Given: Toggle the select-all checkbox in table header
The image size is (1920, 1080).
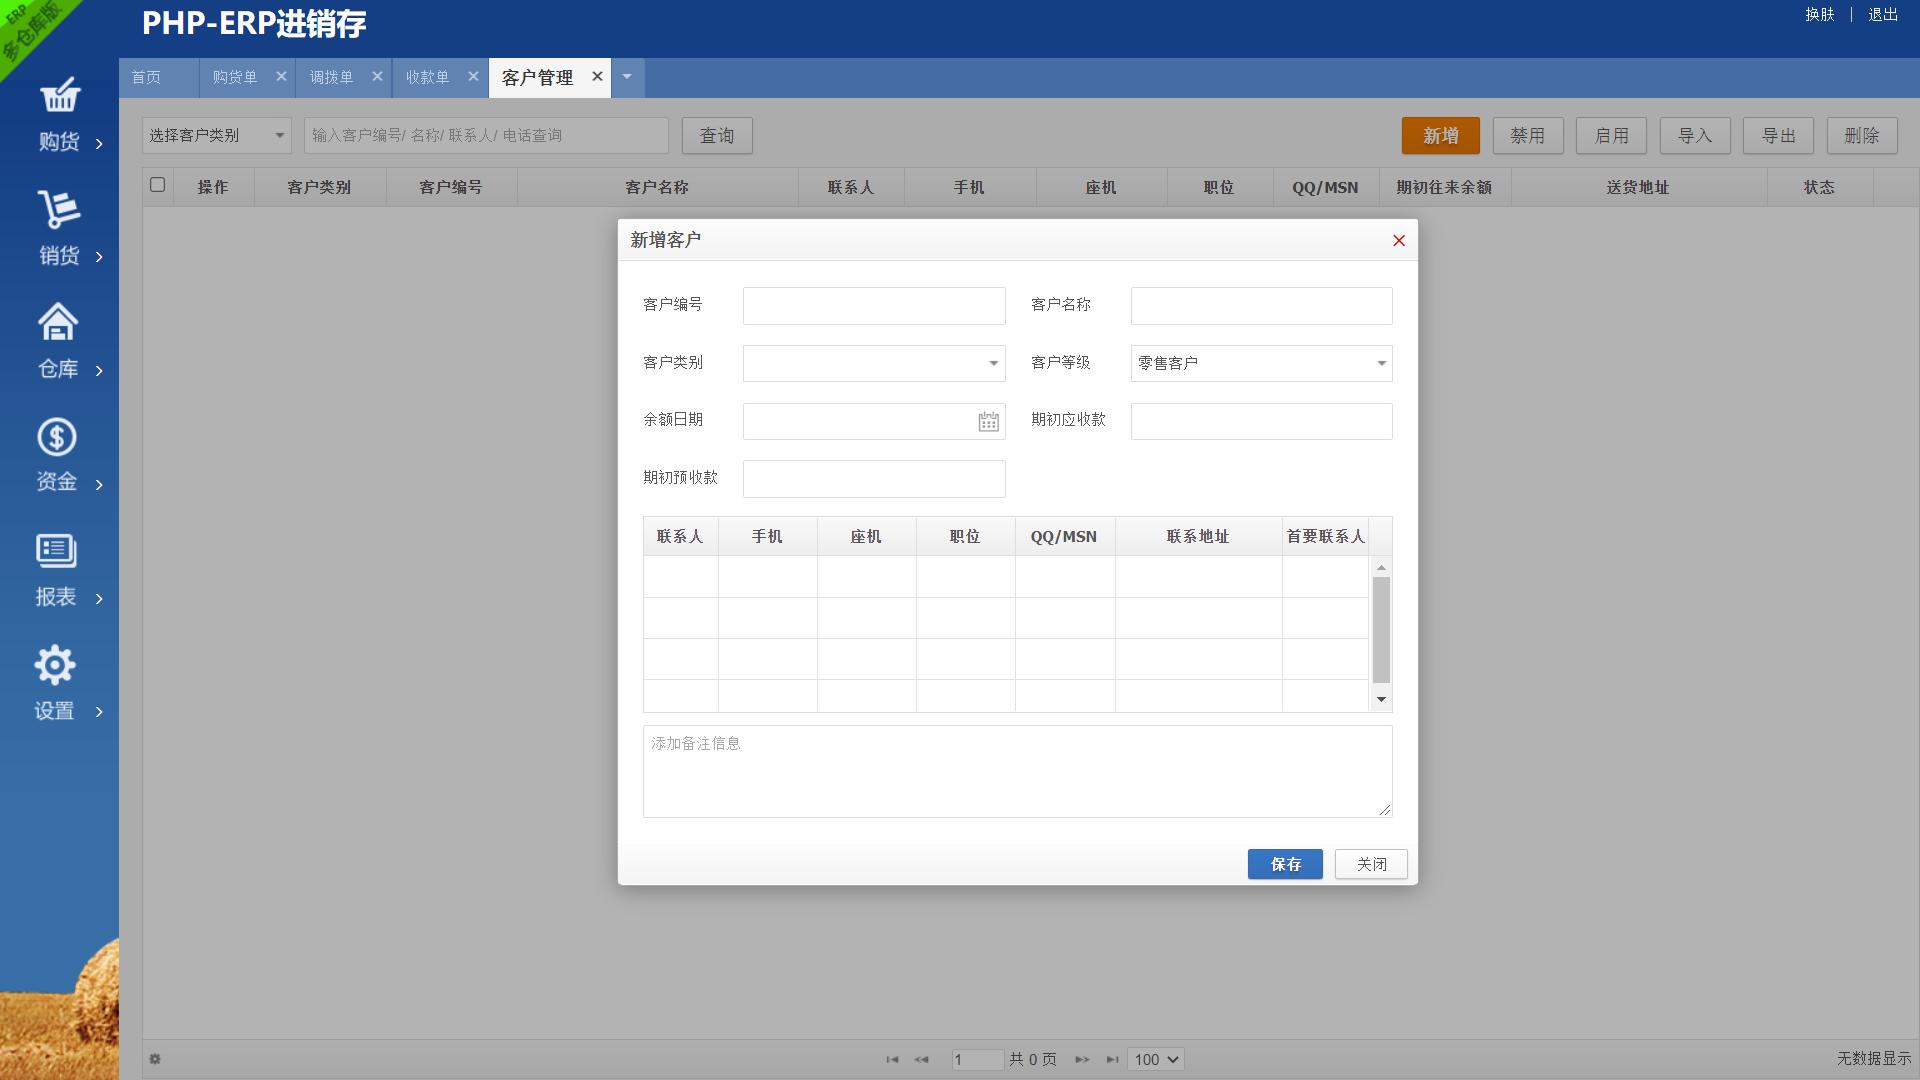Looking at the screenshot, I should point(157,186).
